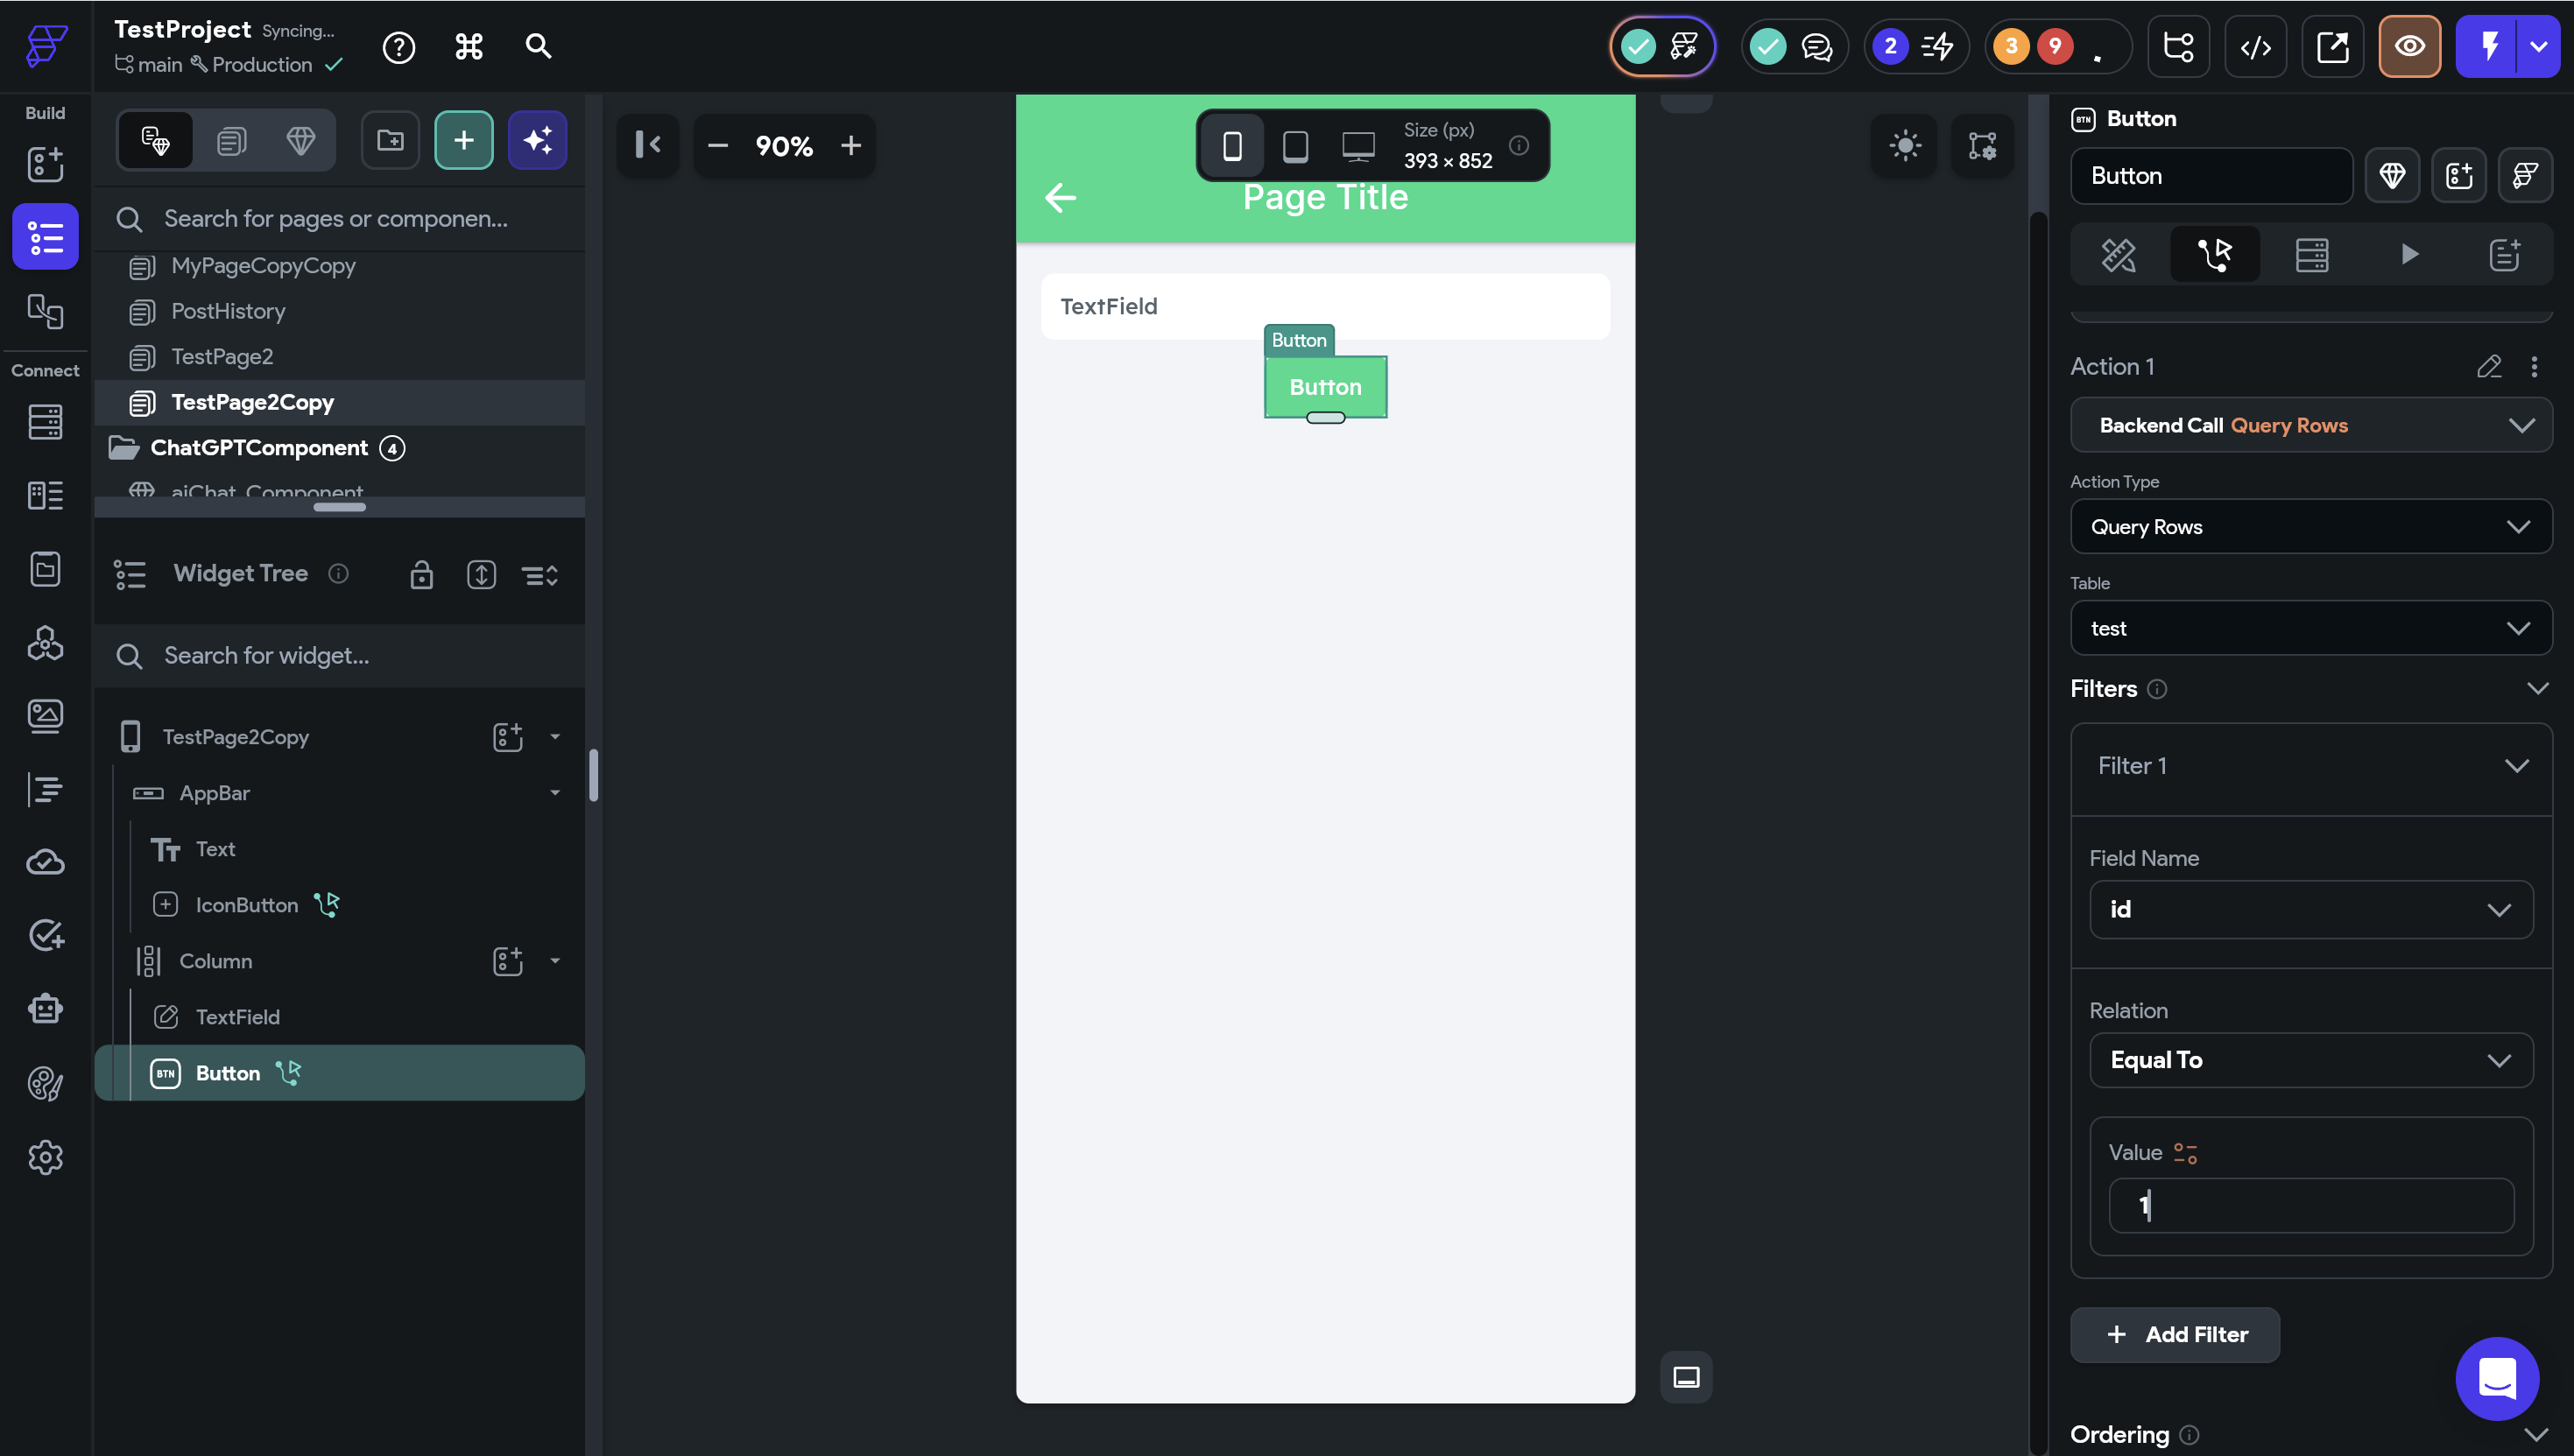
Task: Open the AI generate sparkle button
Action: [537, 140]
